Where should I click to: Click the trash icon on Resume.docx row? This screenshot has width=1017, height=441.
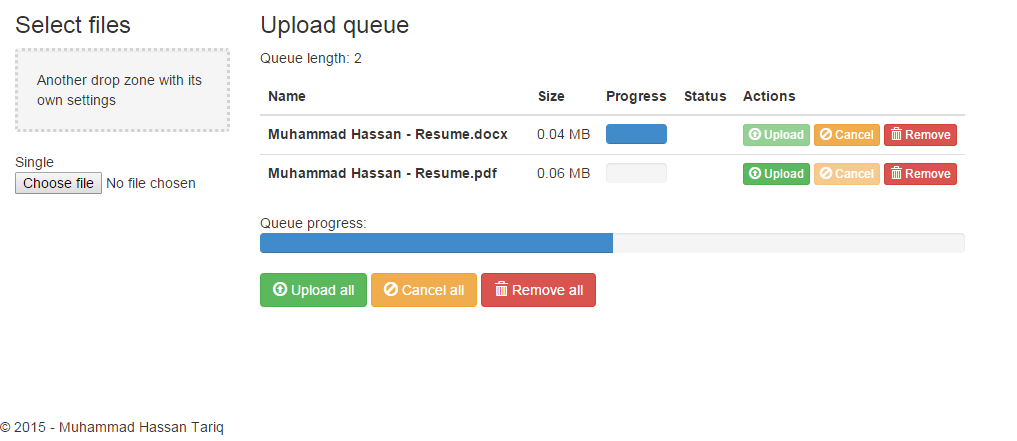896,135
